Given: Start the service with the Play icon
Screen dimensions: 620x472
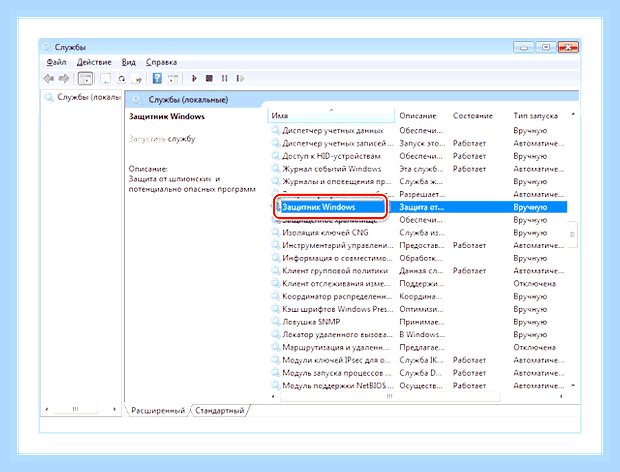Looking at the screenshot, I should coord(194,79).
